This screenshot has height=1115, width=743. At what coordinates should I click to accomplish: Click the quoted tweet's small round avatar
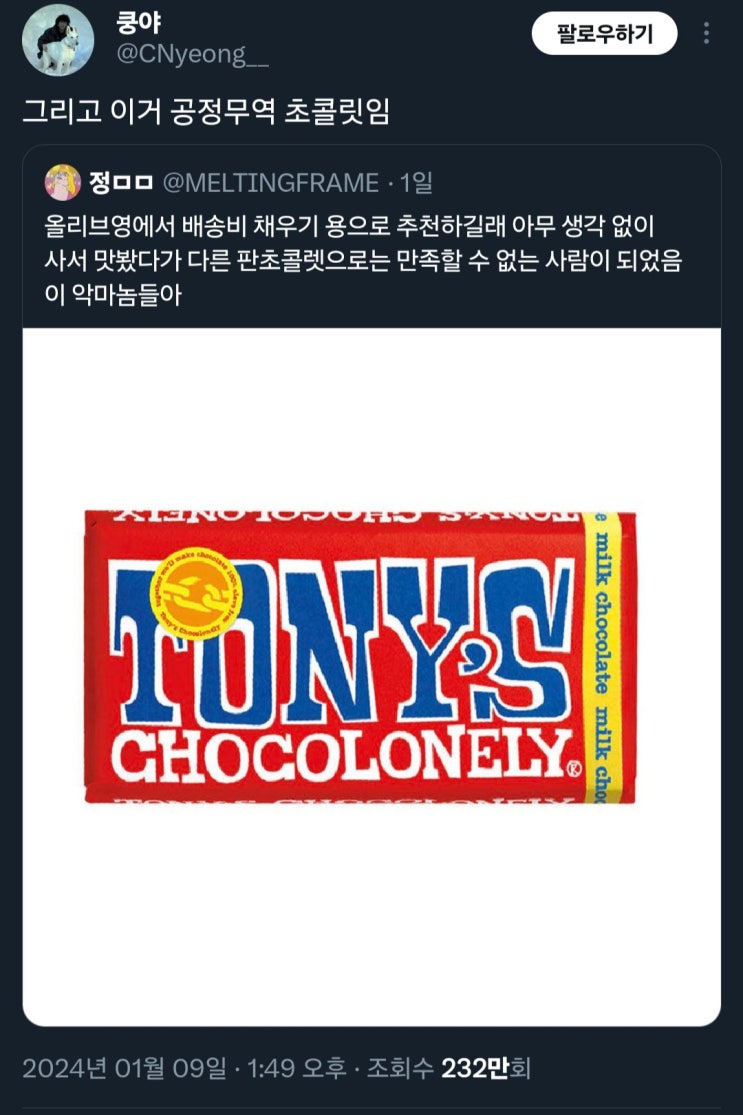(x=63, y=183)
